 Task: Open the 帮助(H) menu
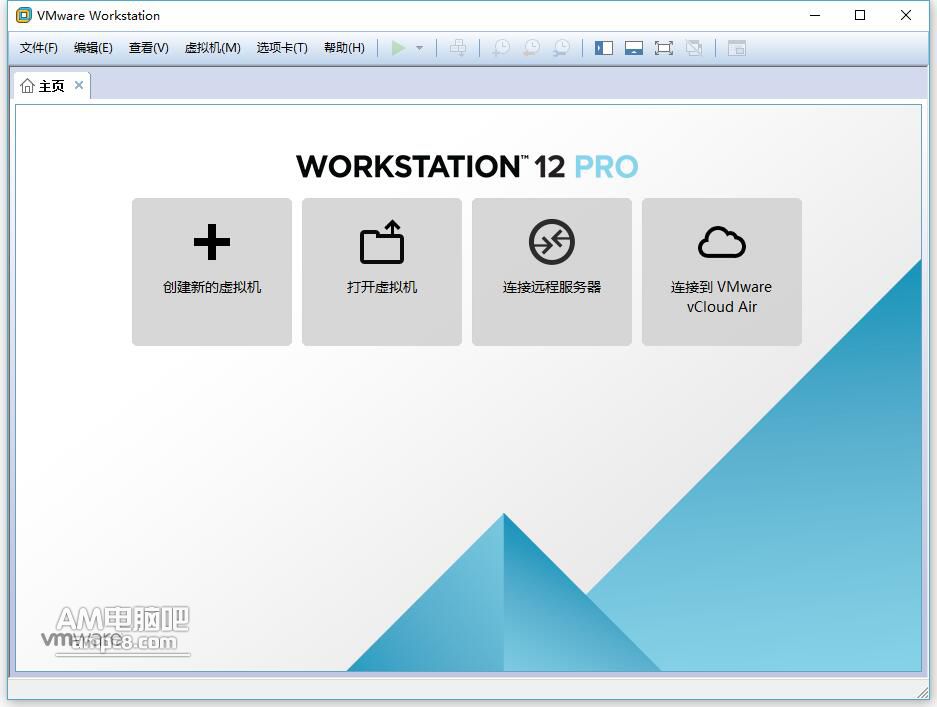coord(344,48)
